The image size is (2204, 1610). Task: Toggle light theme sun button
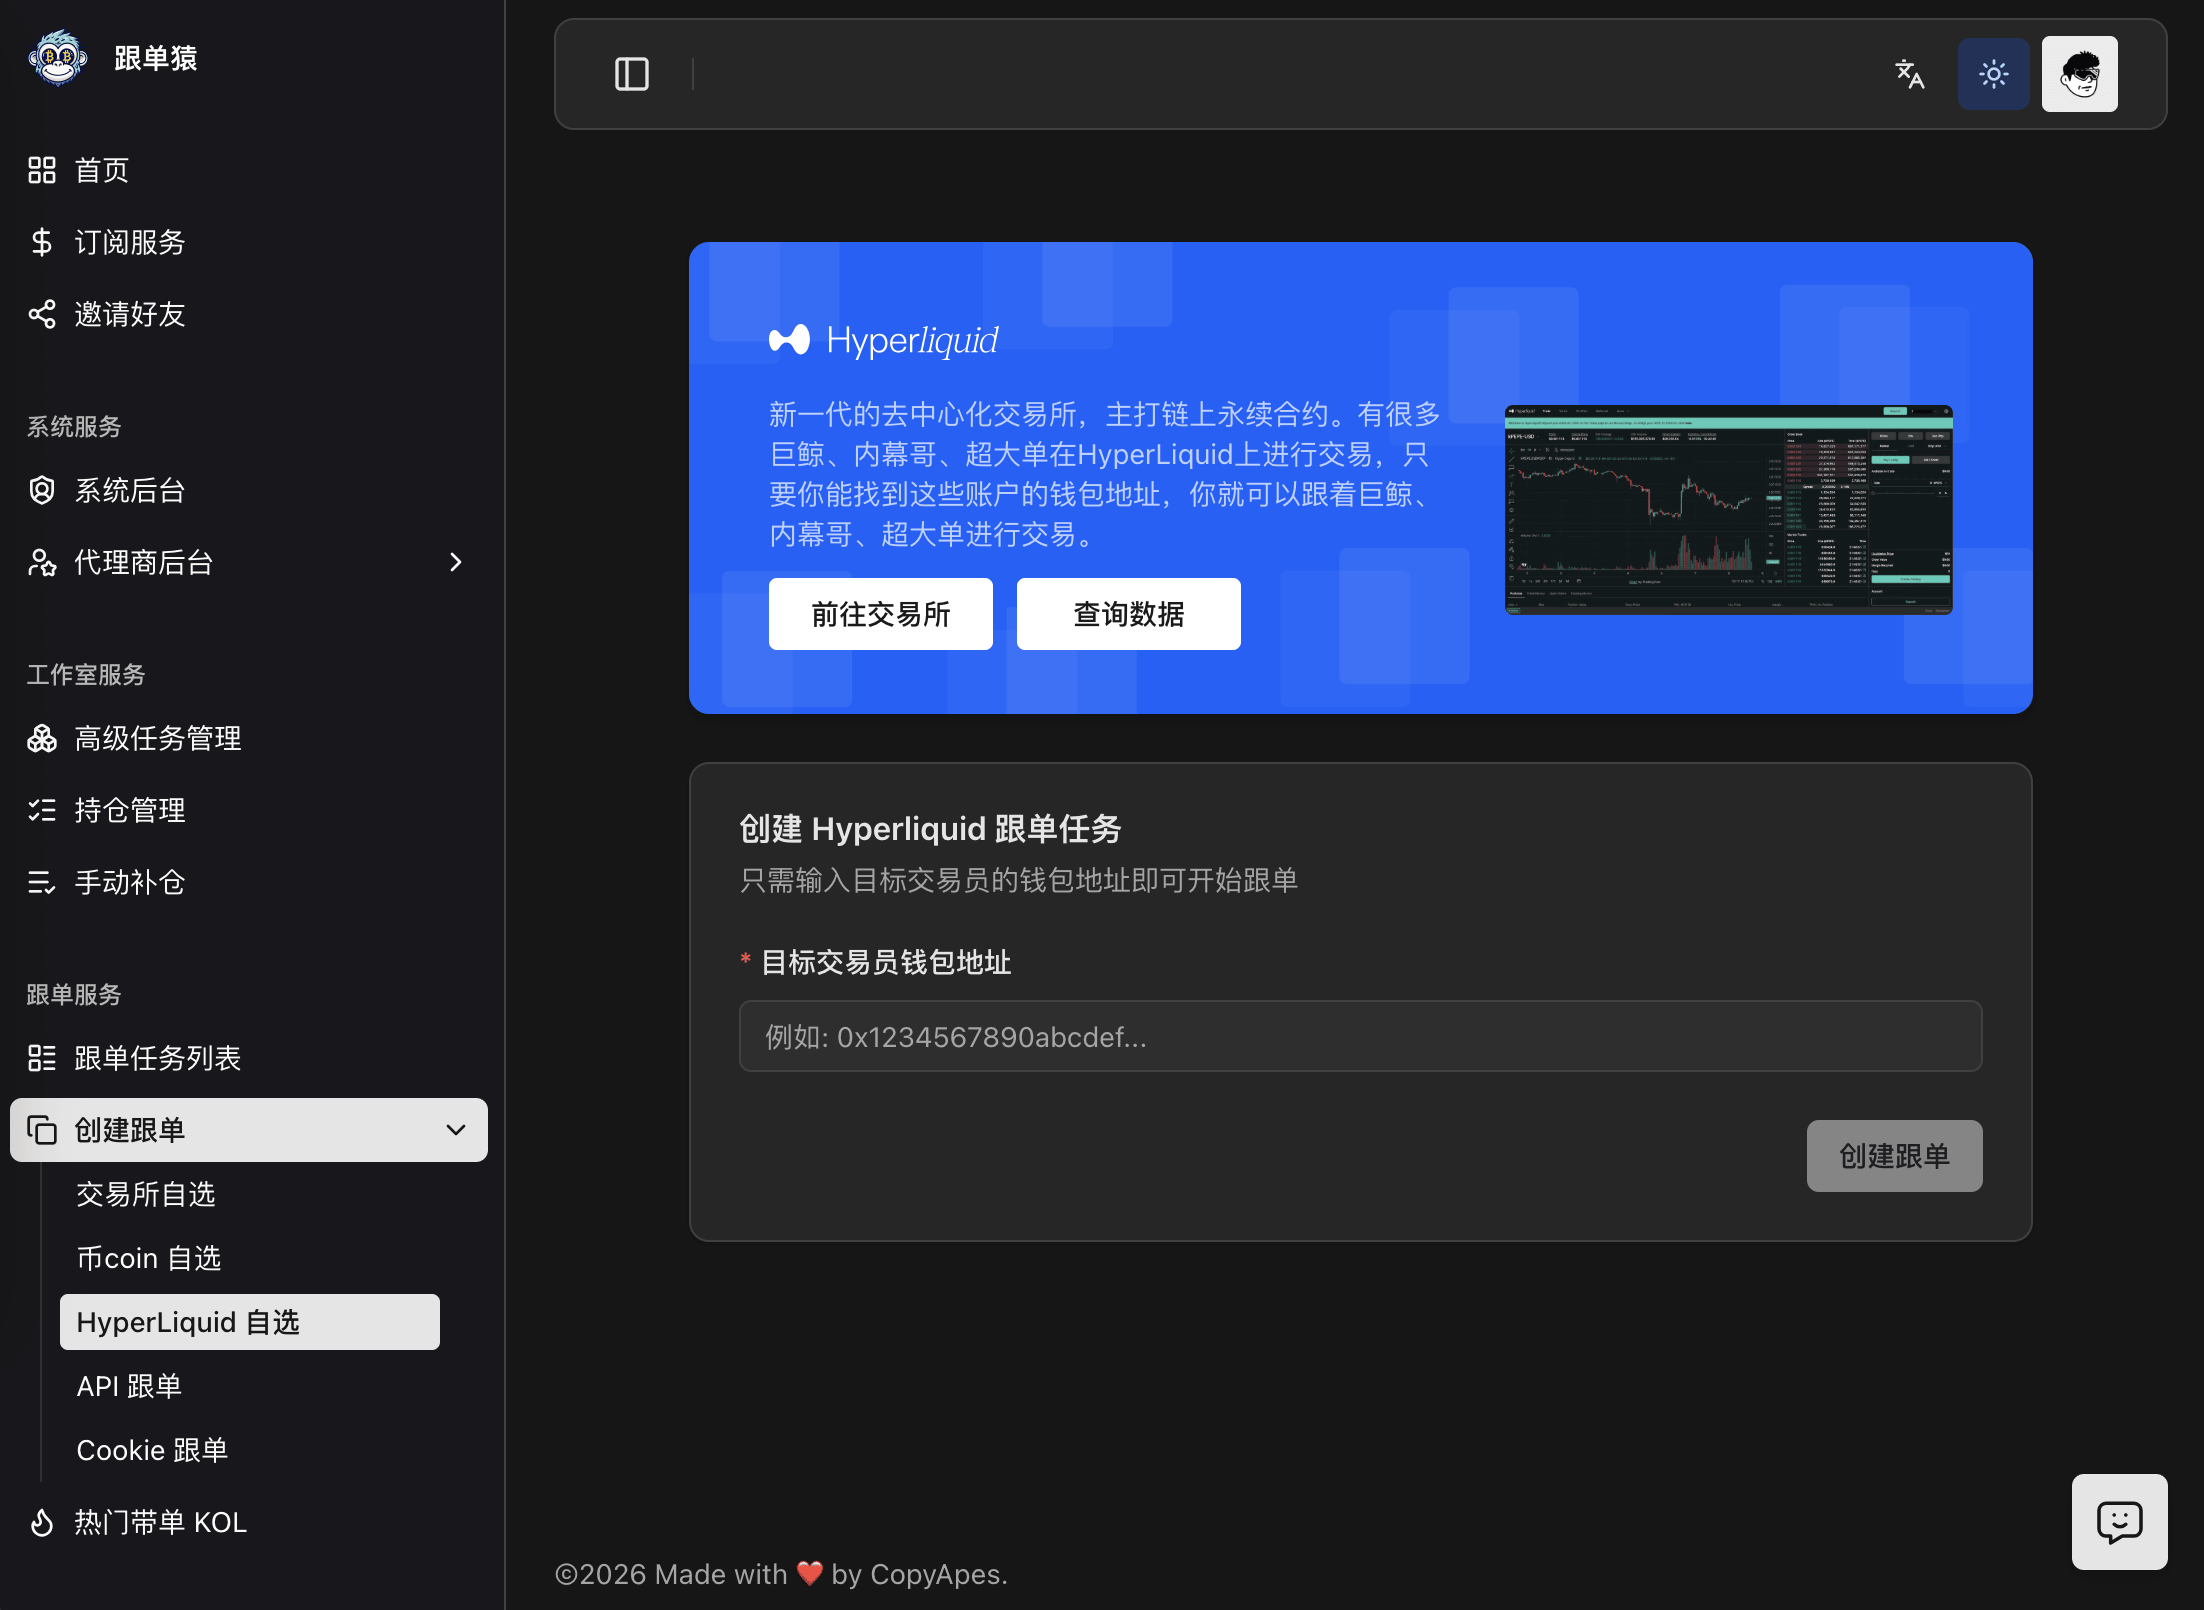(1993, 74)
